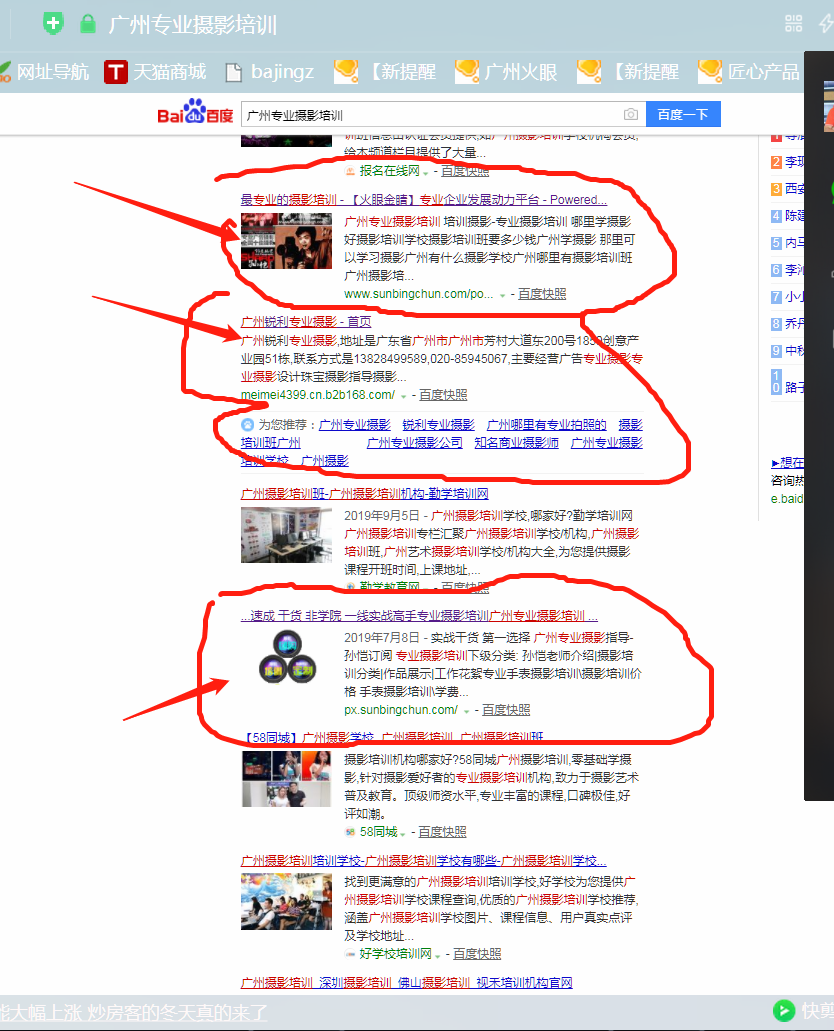
Task: Click the Baidu logo
Action: 195,112
